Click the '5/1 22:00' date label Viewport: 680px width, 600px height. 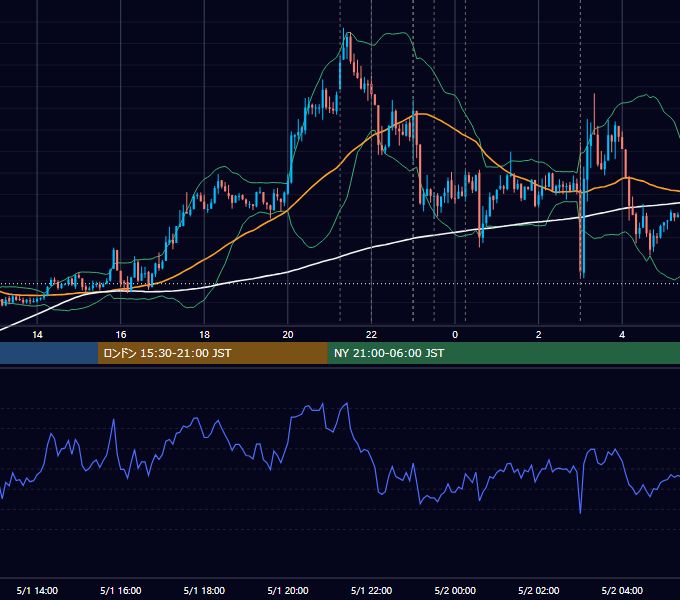371,590
